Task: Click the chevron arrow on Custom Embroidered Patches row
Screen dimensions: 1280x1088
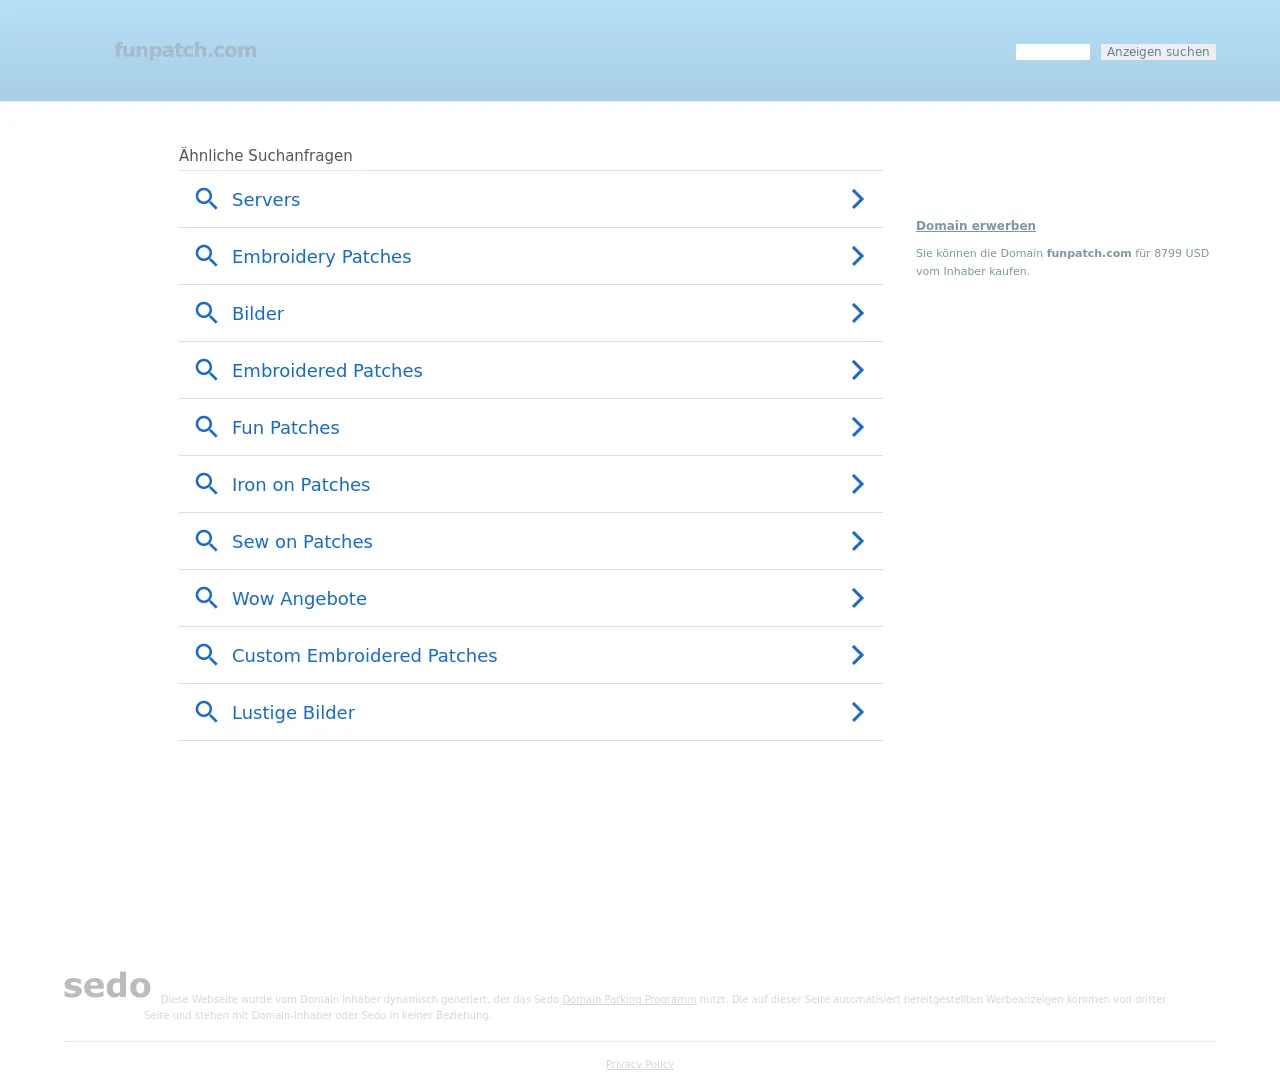Action: (x=858, y=655)
